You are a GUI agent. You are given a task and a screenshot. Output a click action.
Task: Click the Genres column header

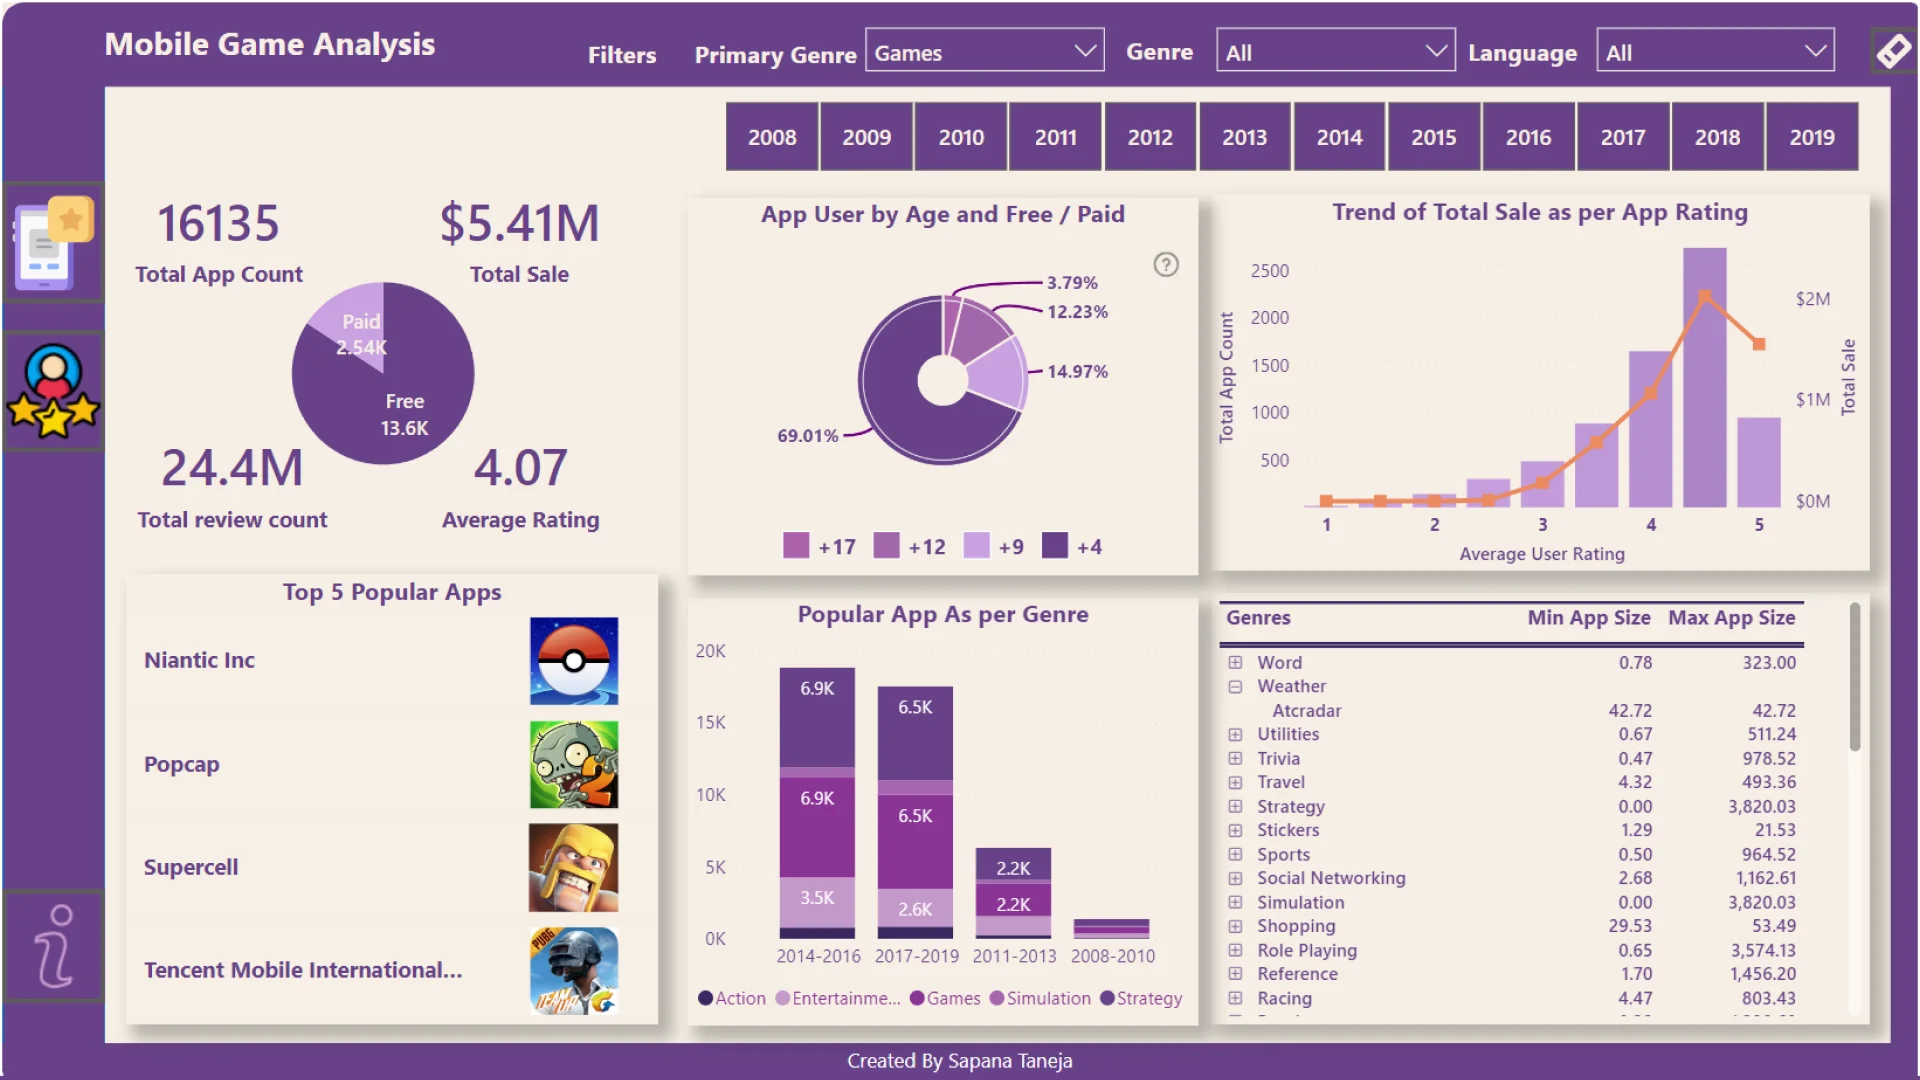coord(1258,618)
